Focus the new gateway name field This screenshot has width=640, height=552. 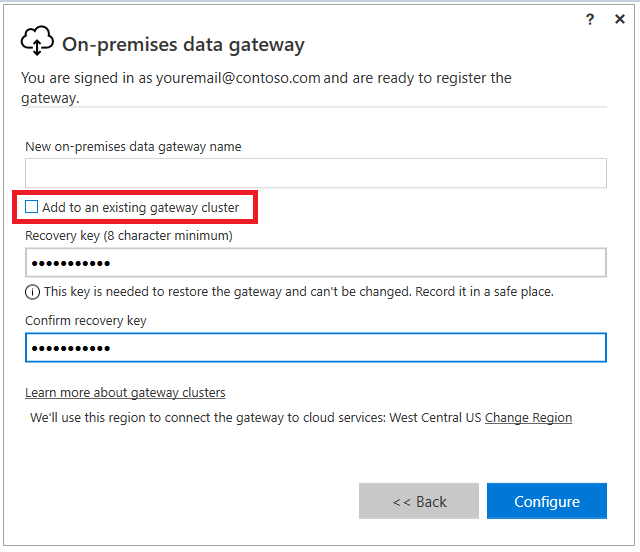pos(316,173)
